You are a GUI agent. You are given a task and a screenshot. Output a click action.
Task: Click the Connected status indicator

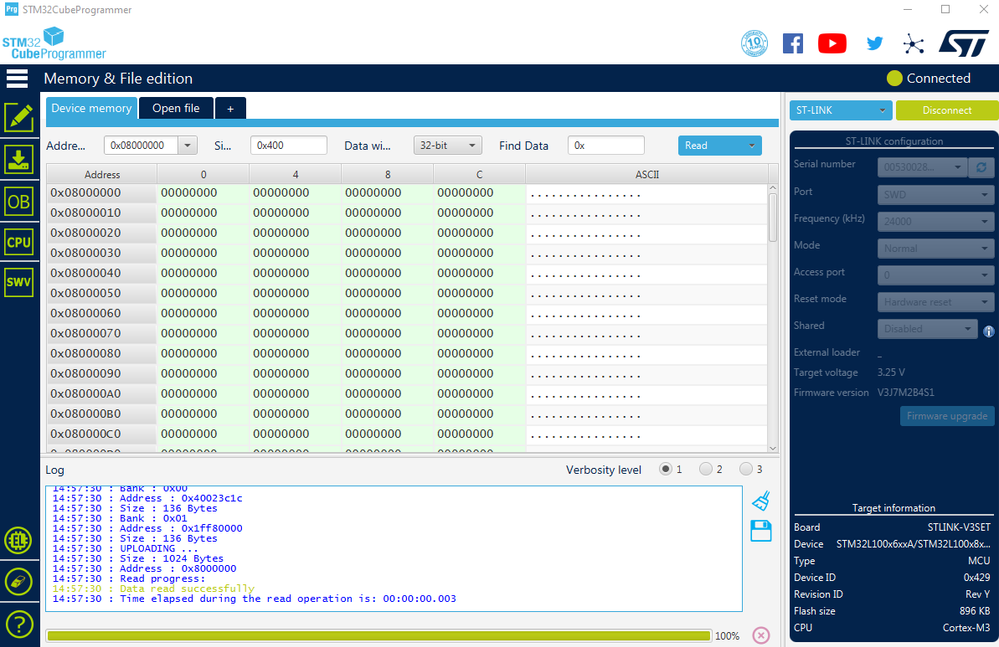click(x=929, y=78)
